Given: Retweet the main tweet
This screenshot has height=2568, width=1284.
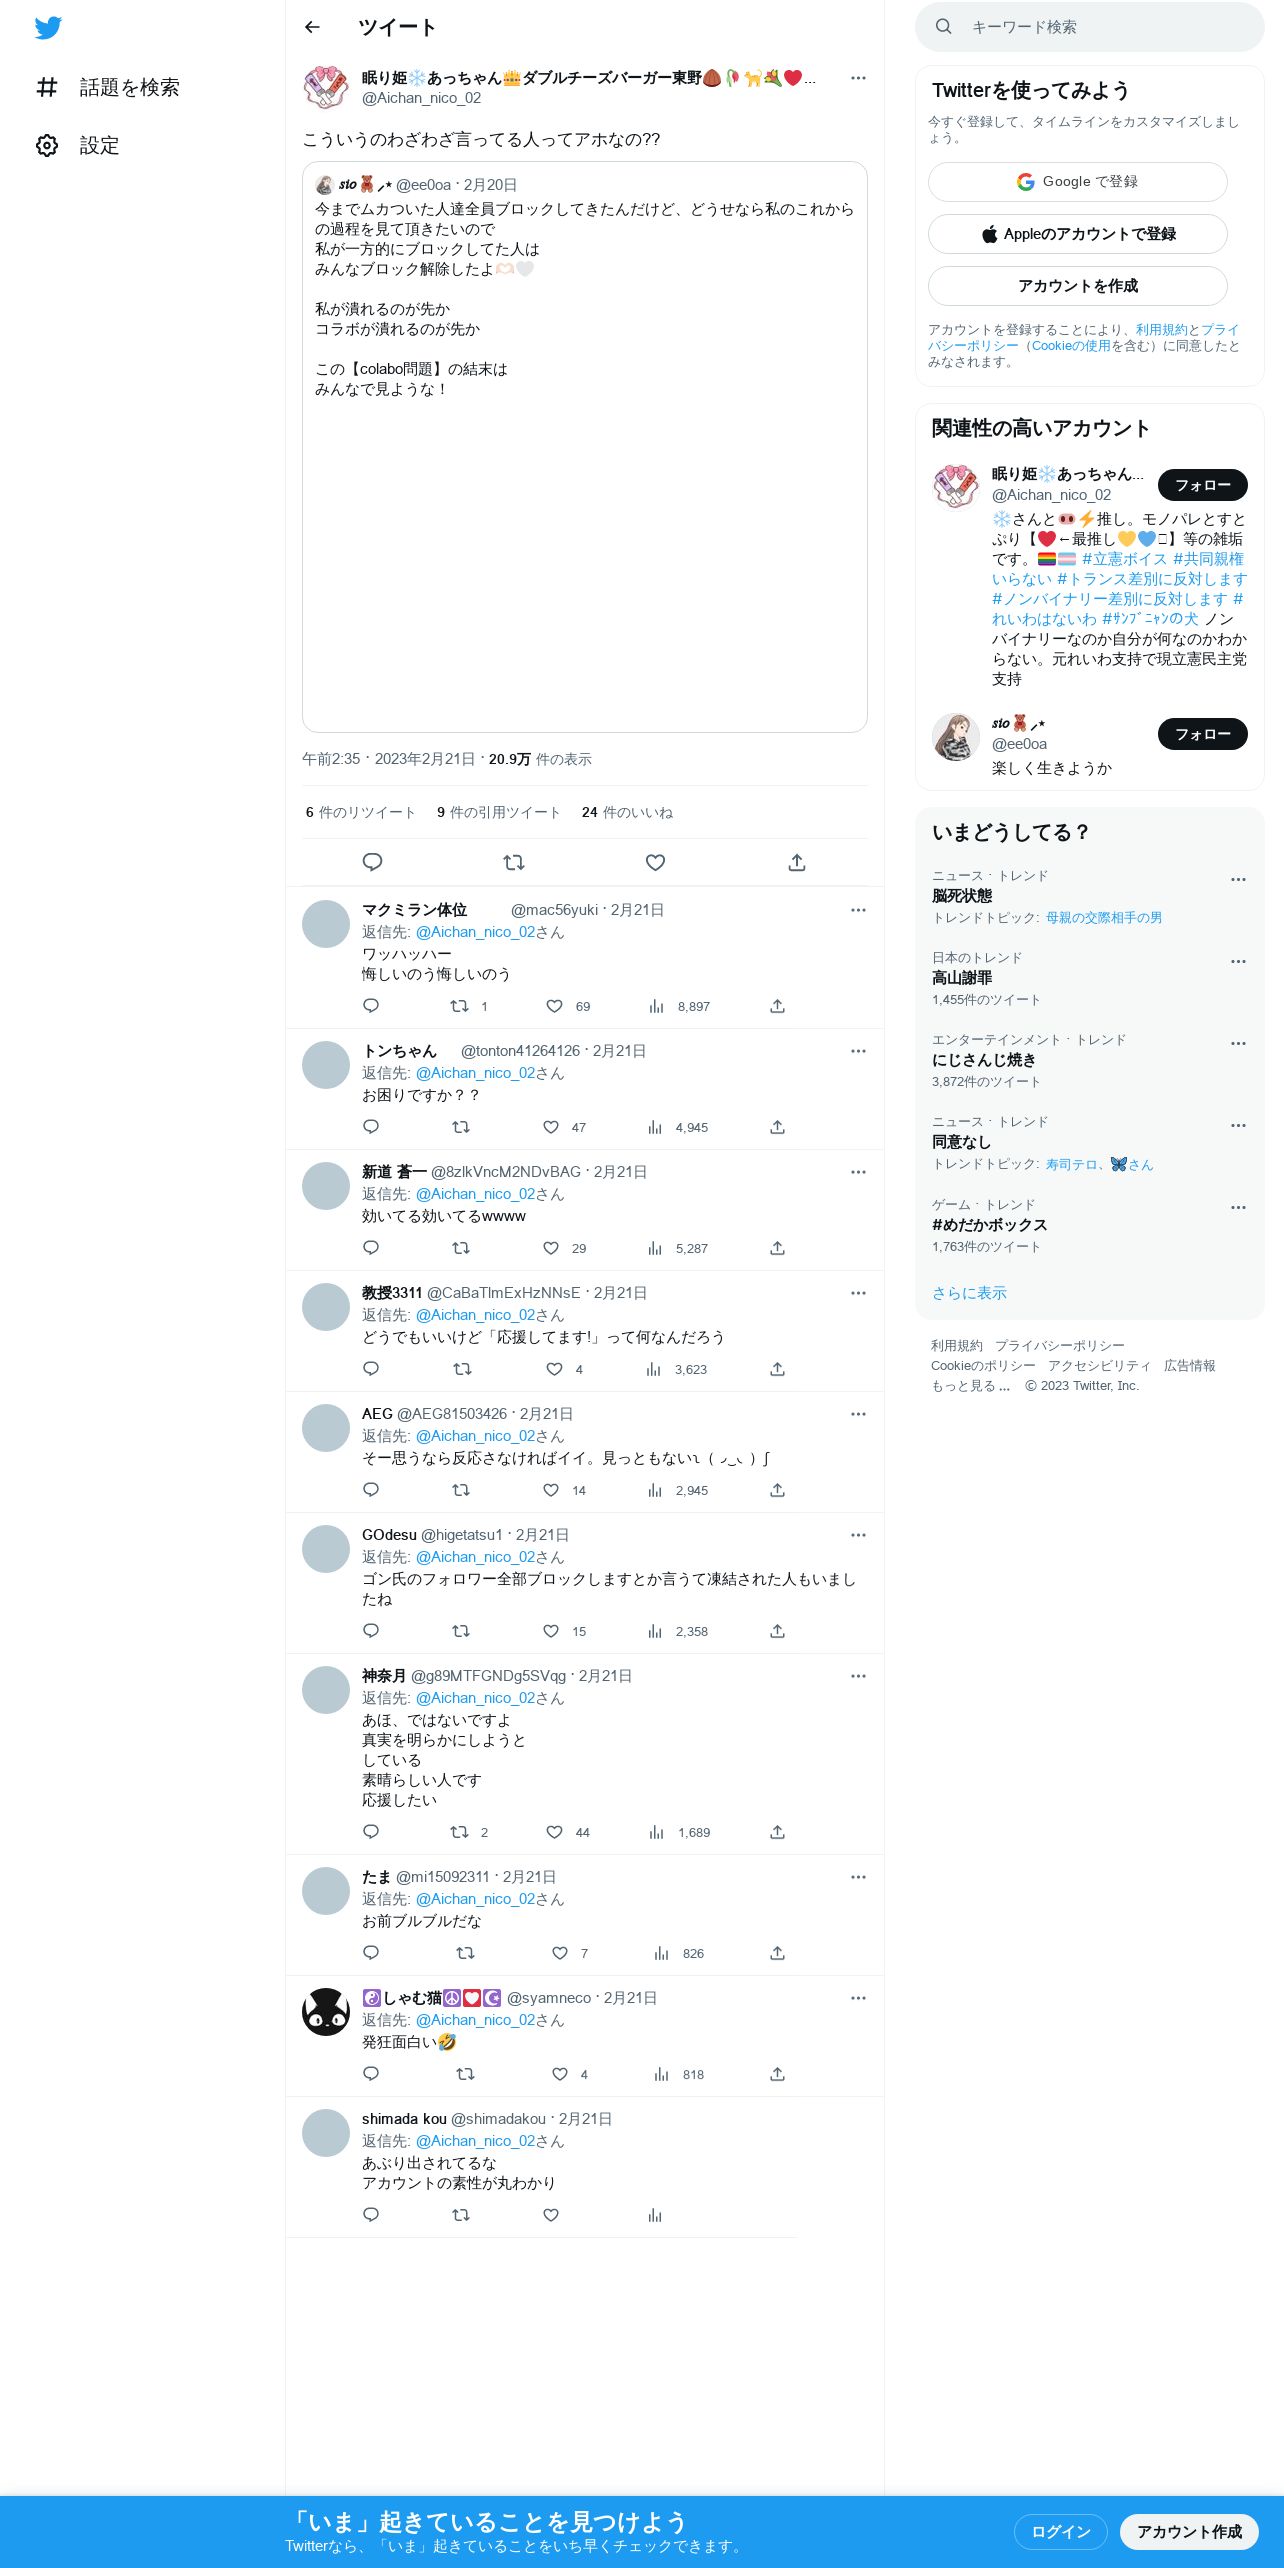Looking at the screenshot, I should click(514, 862).
